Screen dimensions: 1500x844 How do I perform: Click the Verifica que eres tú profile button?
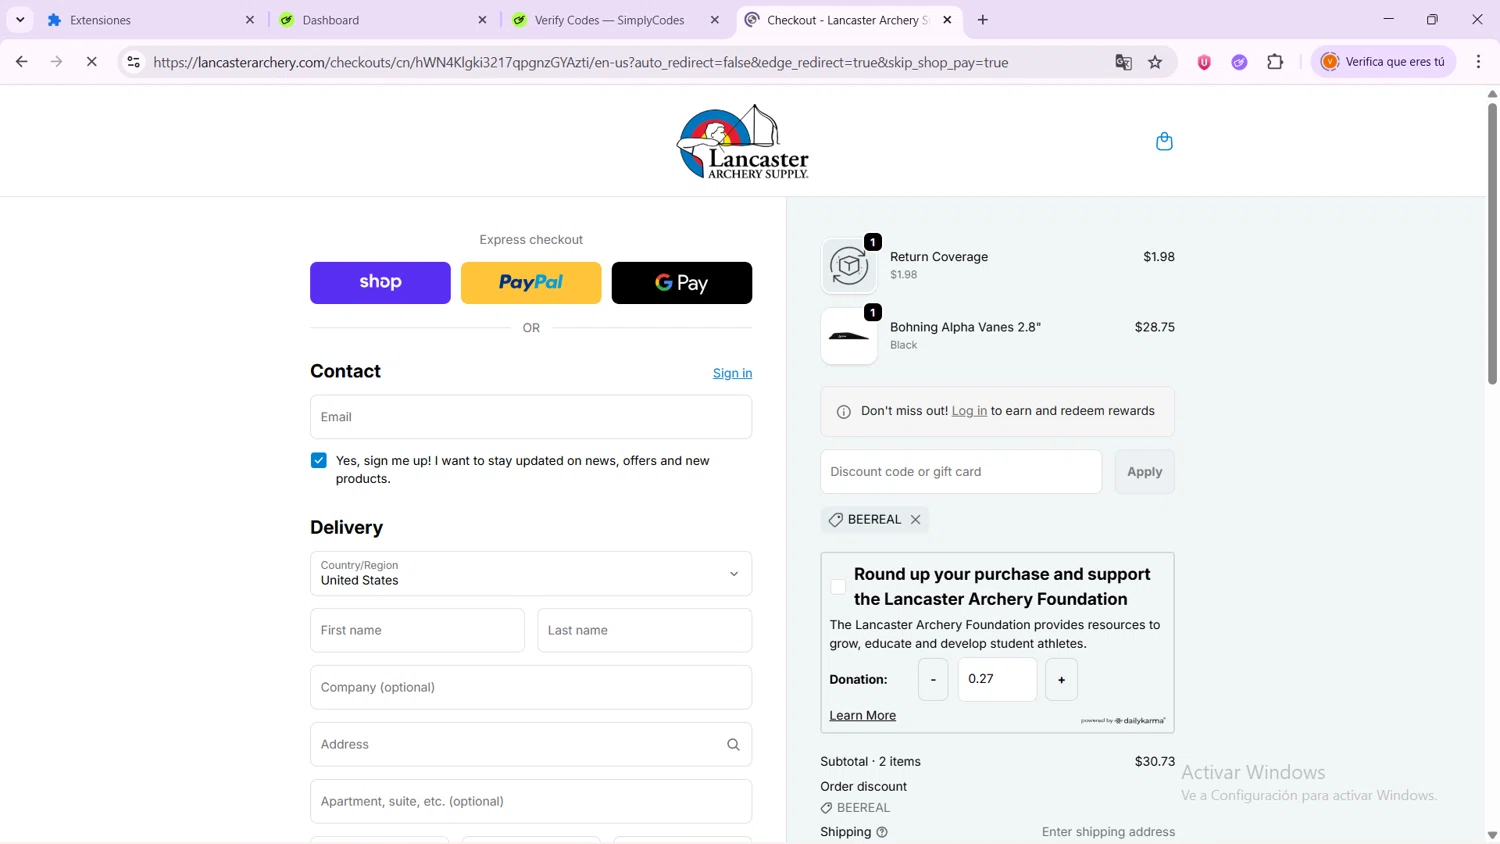1384,62
